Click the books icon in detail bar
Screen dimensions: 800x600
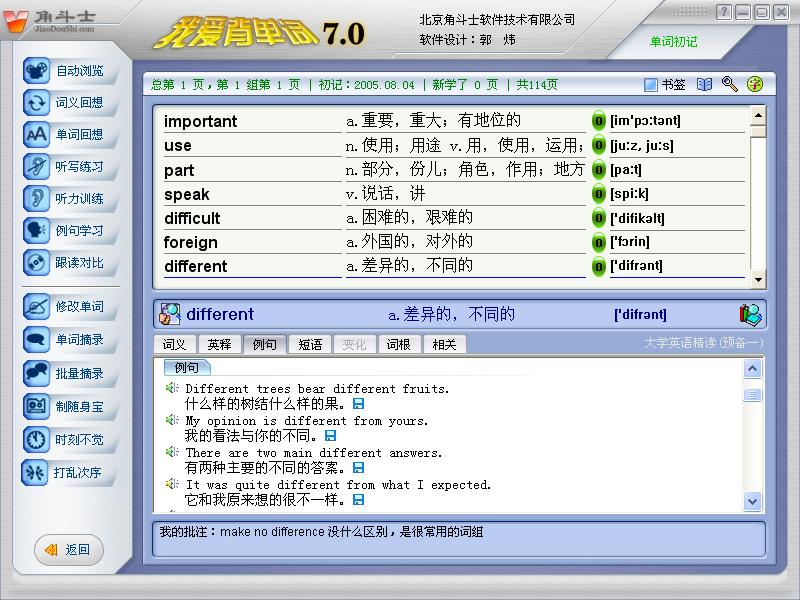coord(751,314)
